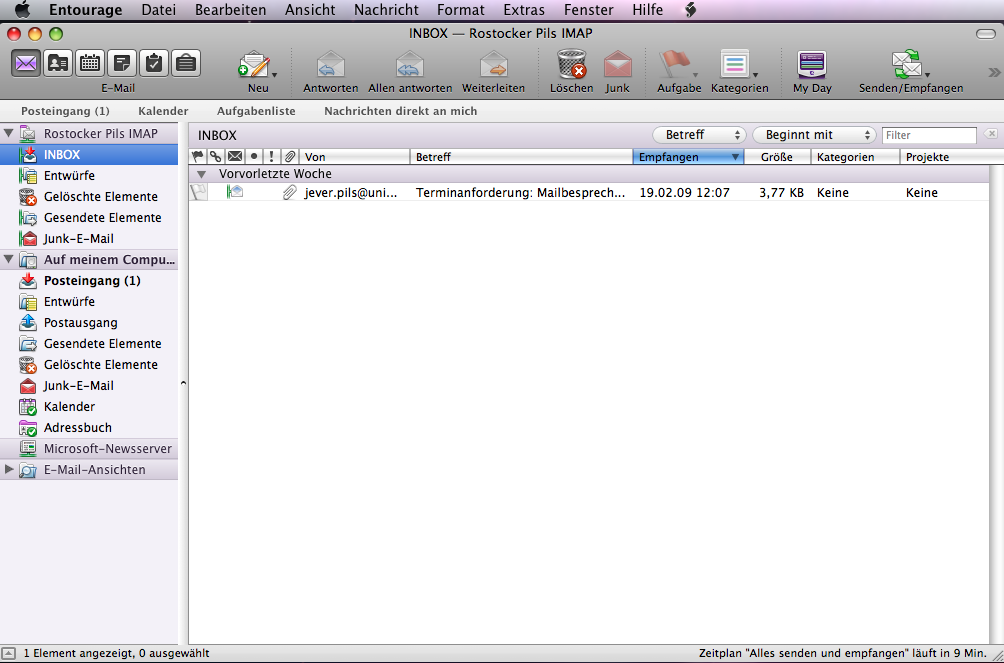Click Allen antworten toolbar icon

[x=410, y=64]
